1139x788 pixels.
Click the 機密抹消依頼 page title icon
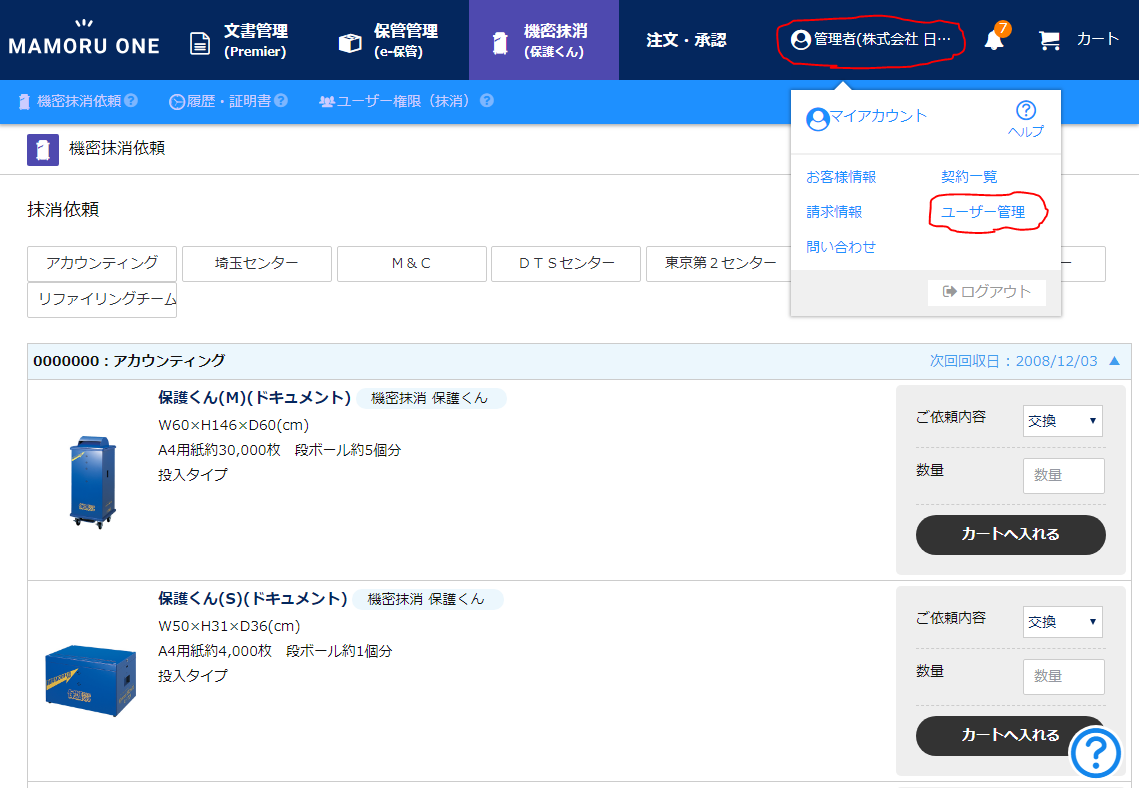click(43, 150)
